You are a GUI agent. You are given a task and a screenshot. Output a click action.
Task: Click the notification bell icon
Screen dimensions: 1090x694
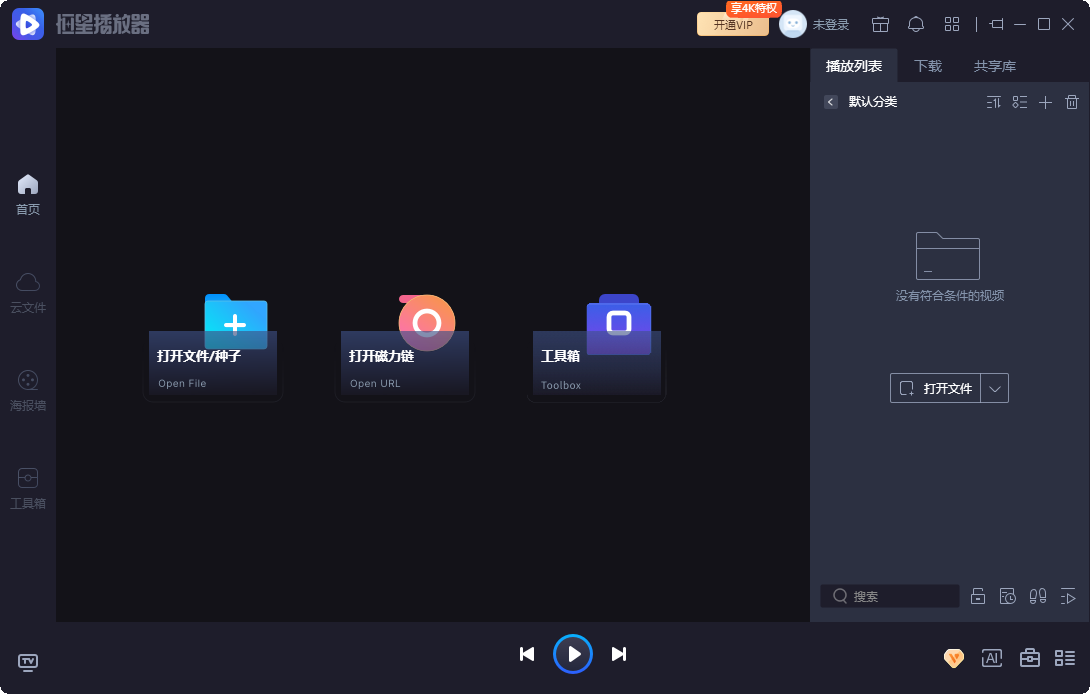click(x=916, y=24)
